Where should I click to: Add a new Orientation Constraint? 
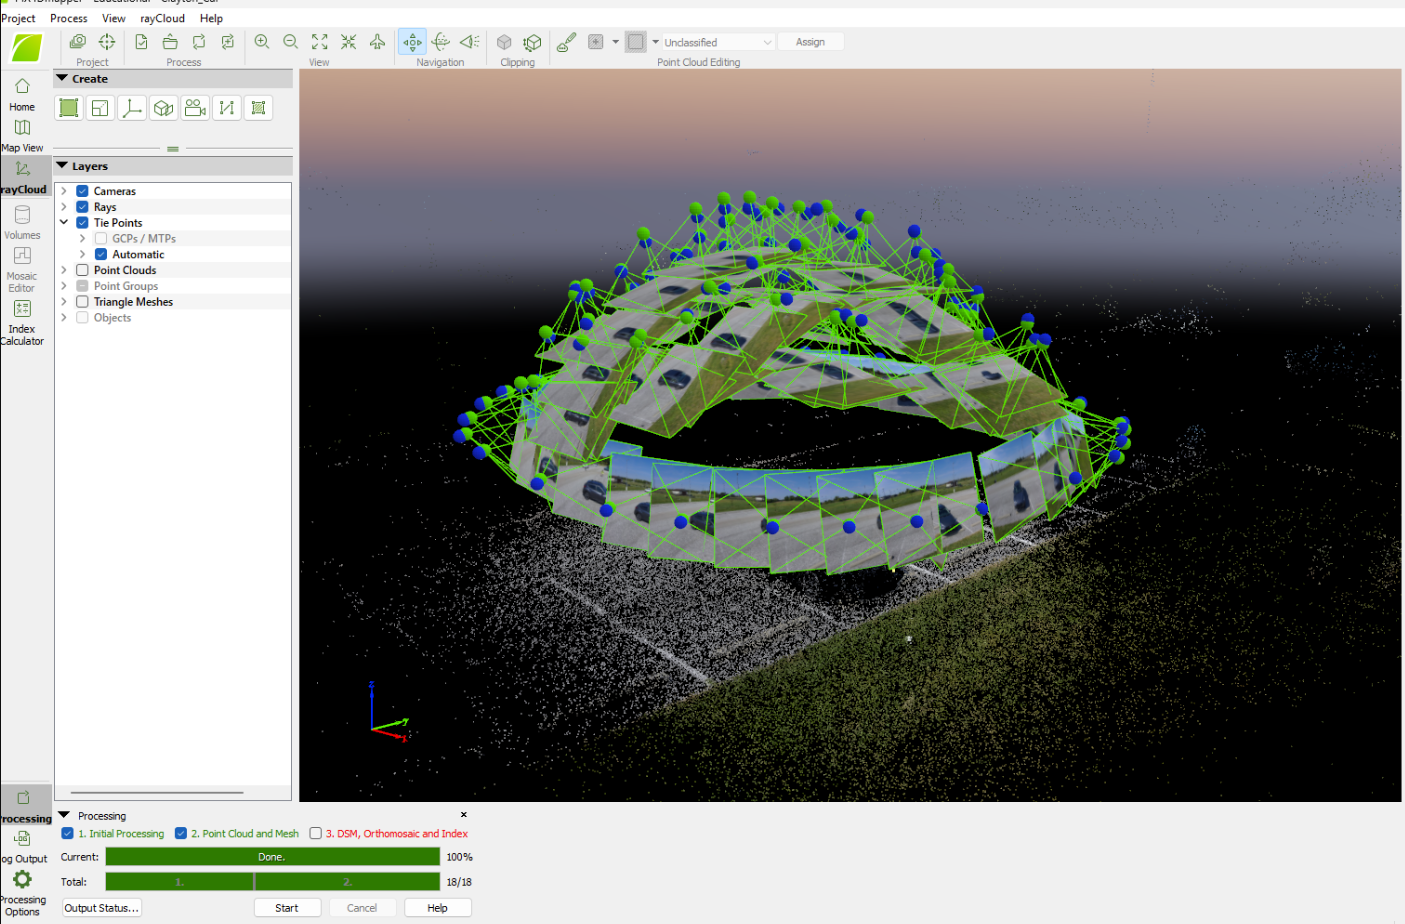[x=132, y=107]
